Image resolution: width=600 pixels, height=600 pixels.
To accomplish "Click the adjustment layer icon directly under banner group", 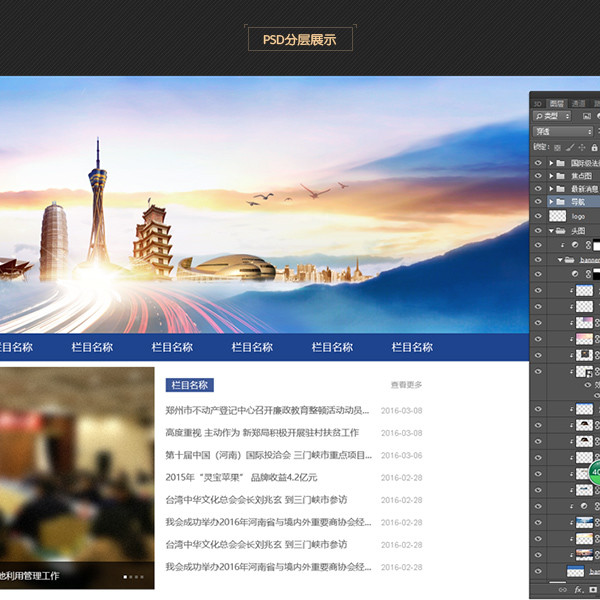I will (x=575, y=274).
